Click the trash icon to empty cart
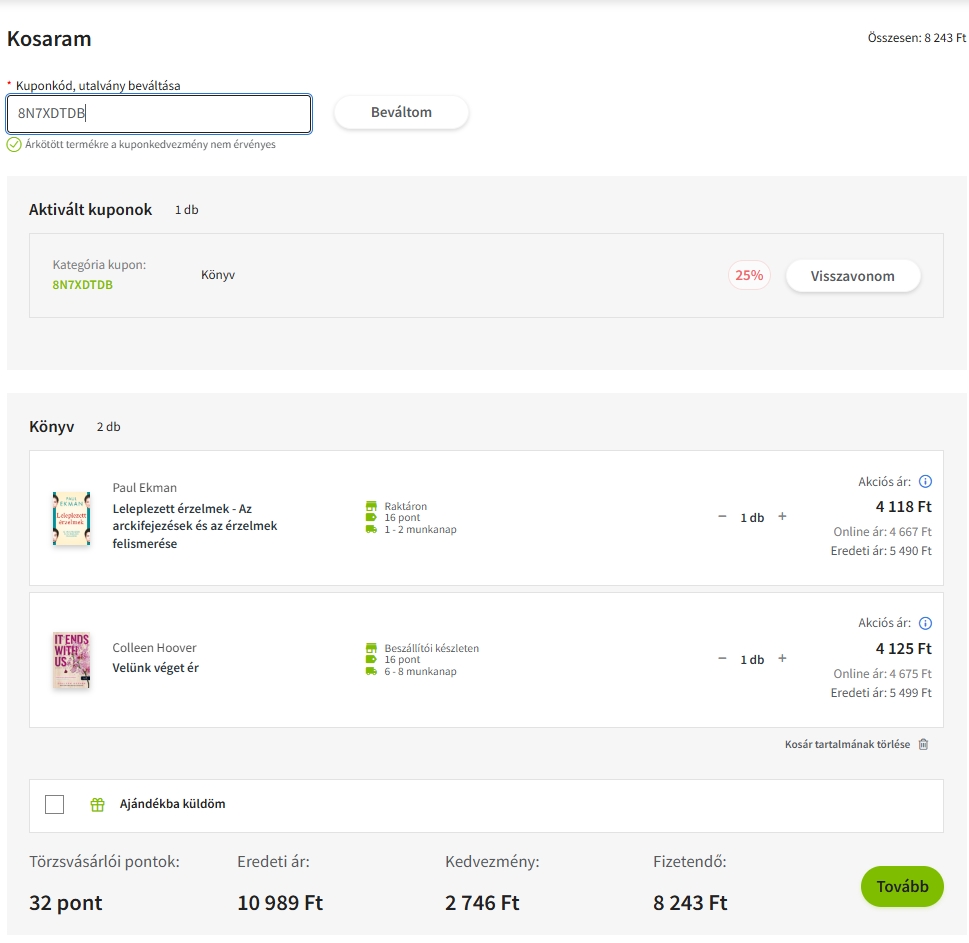Screen dimensions: 969x943 click(x=923, y=744)
